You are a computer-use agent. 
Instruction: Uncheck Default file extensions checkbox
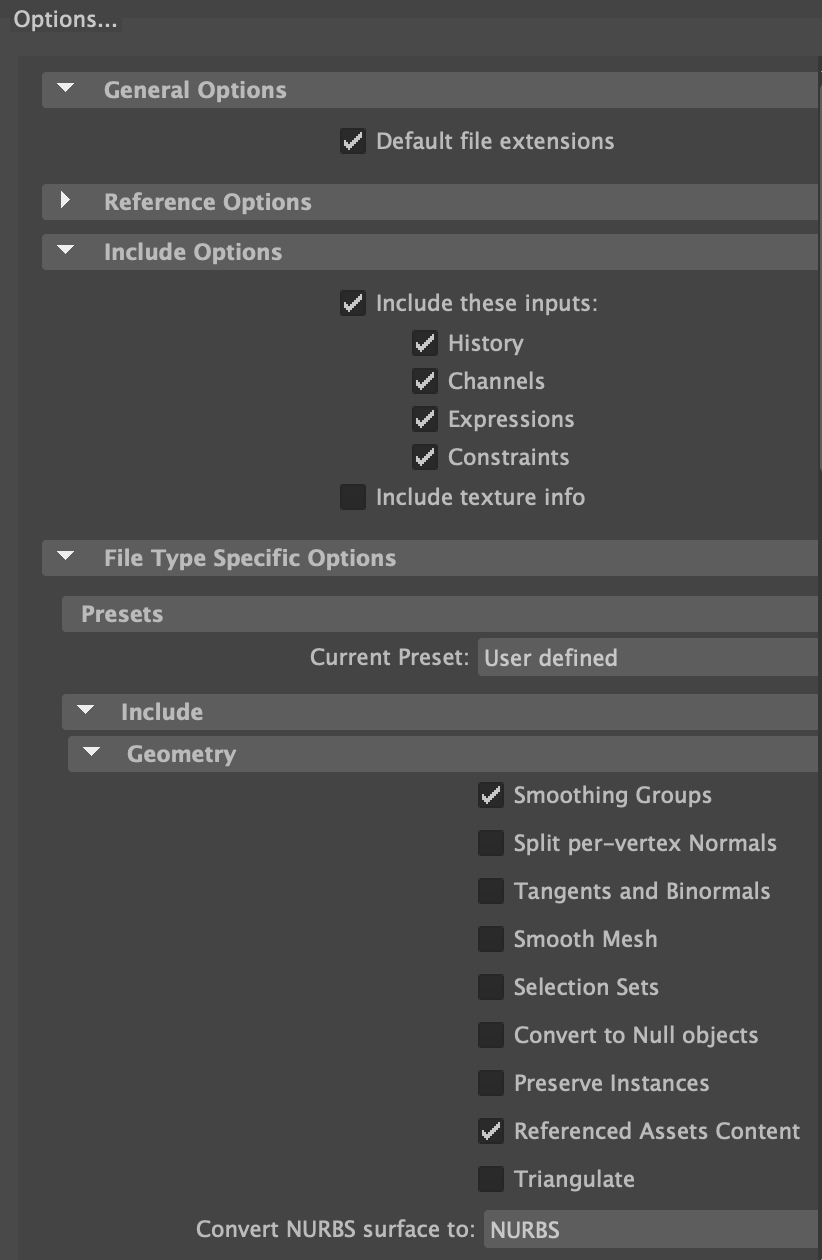click(353, 141)
